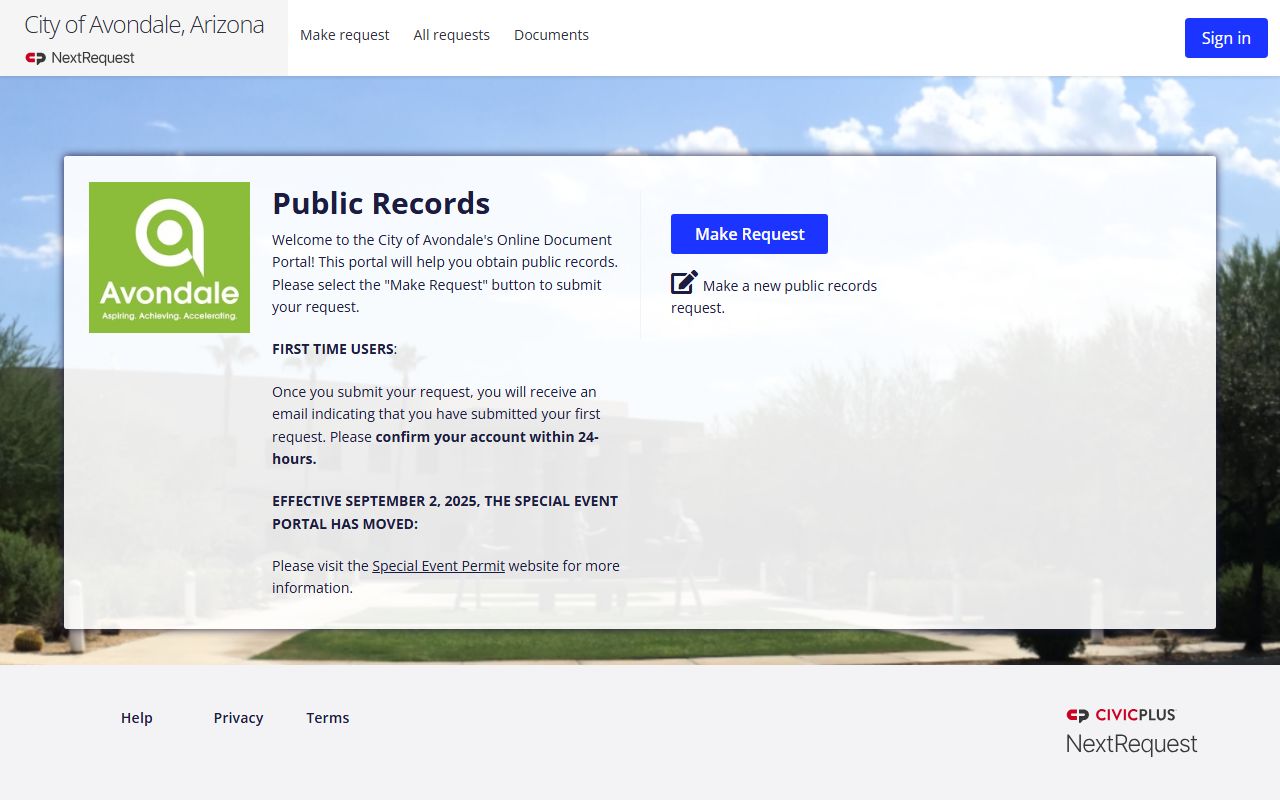The image size is (1280, 800).
Task: Click the 'confirm your account within 24-hours' text
Action: (436, 448)
